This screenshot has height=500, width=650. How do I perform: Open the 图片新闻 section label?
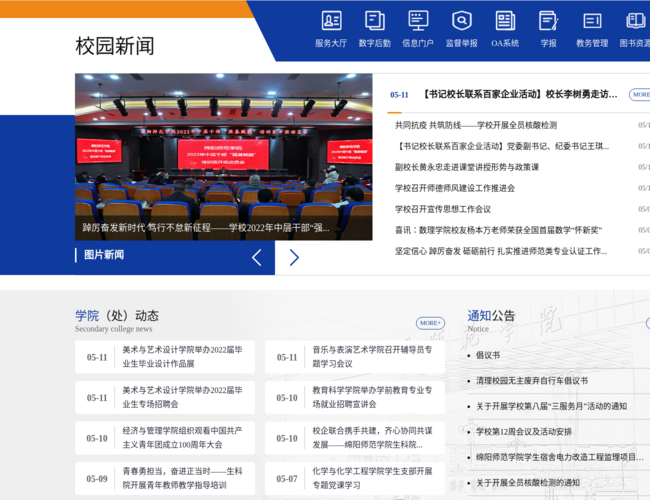(x=104, y=255)
